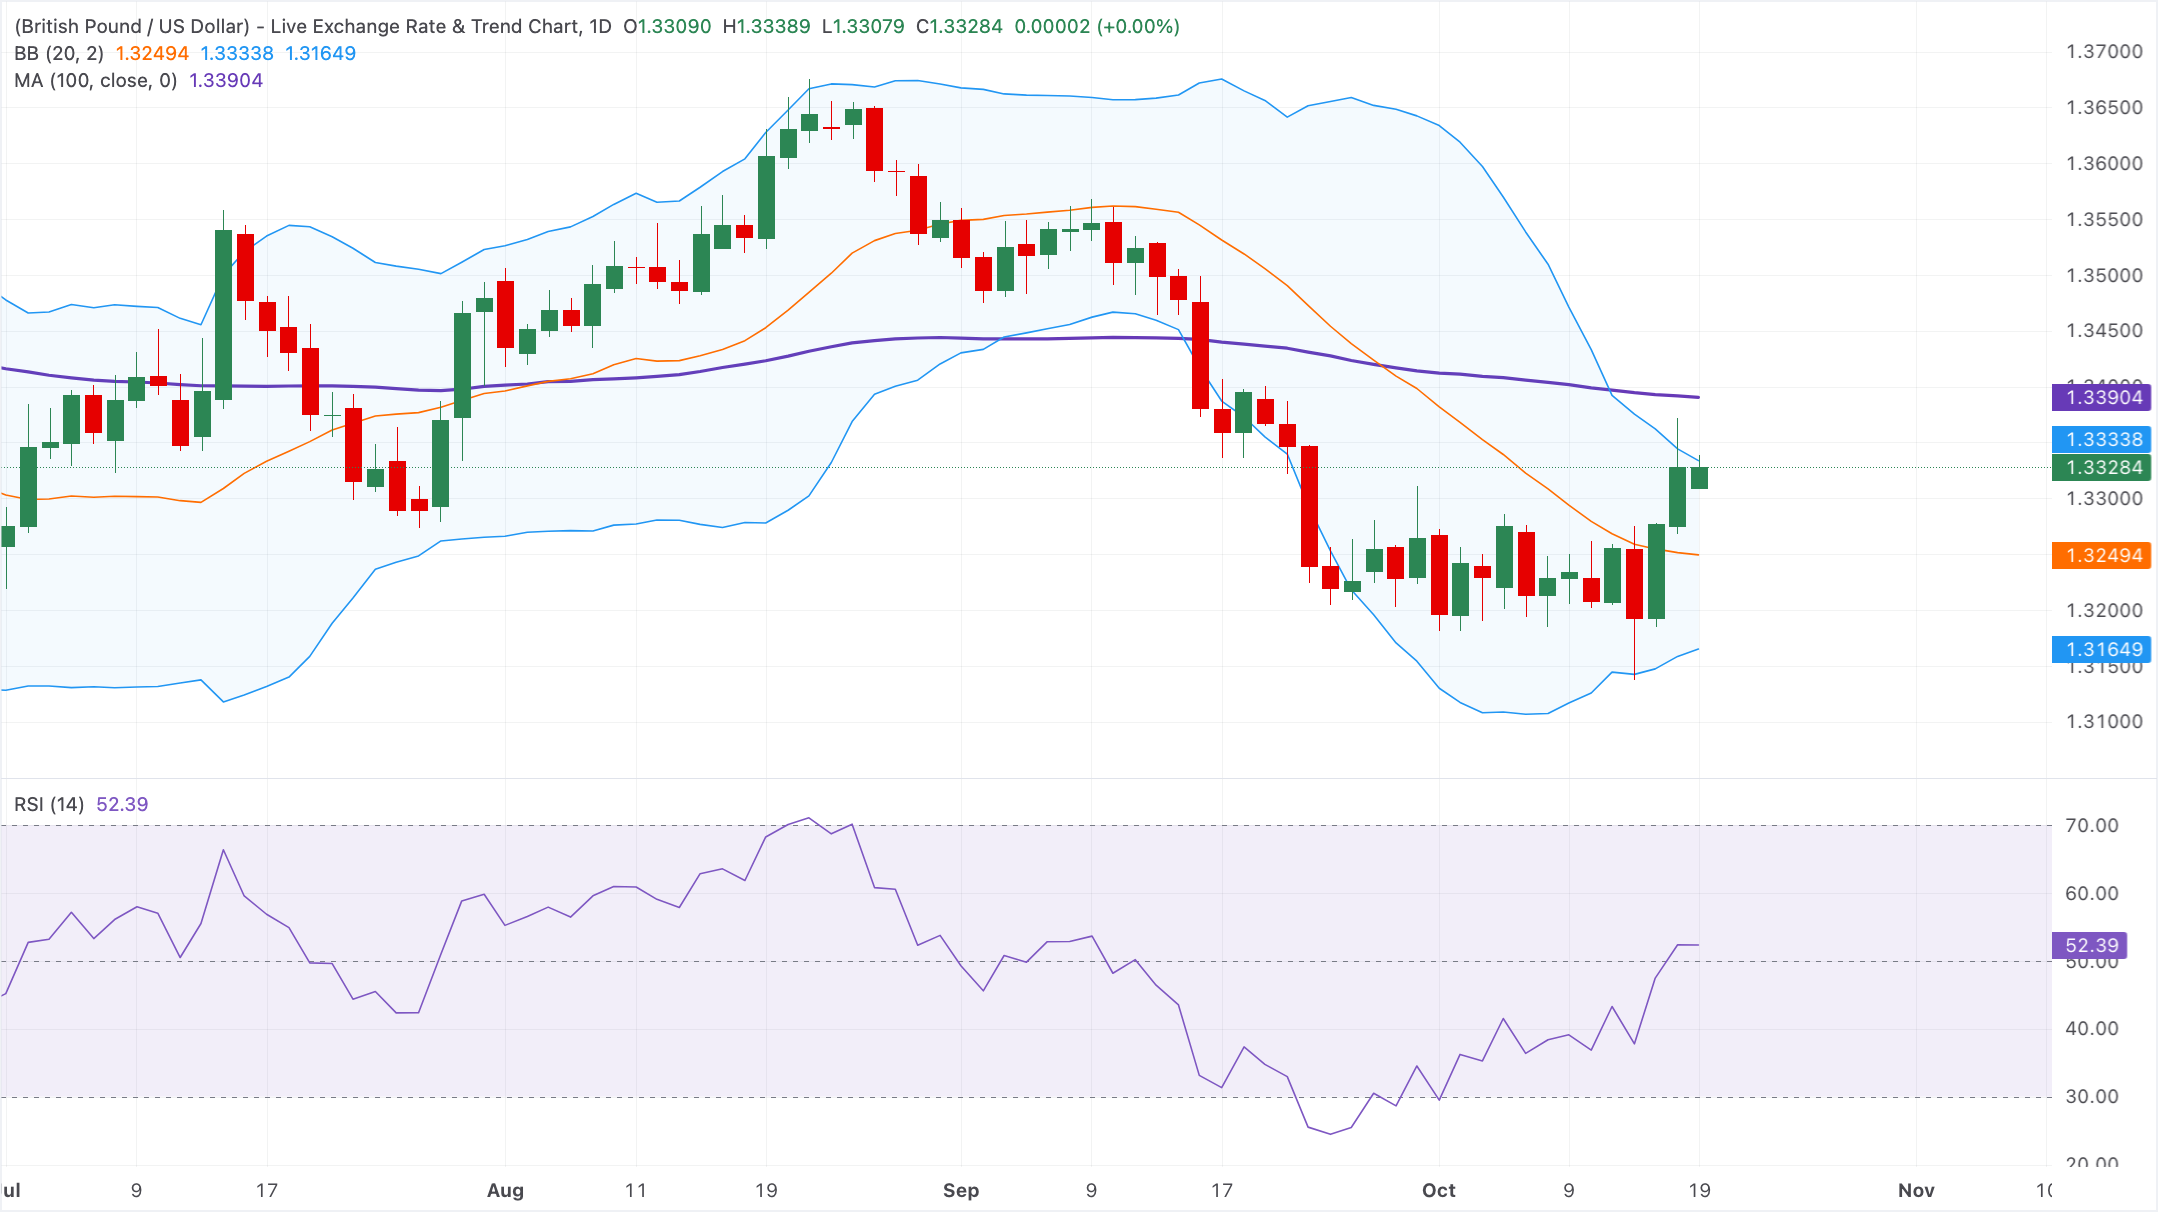Click the 1.37000 price axis label
The image size is (2158, 1222).
pyautogui.click(x=2104, y=51)
